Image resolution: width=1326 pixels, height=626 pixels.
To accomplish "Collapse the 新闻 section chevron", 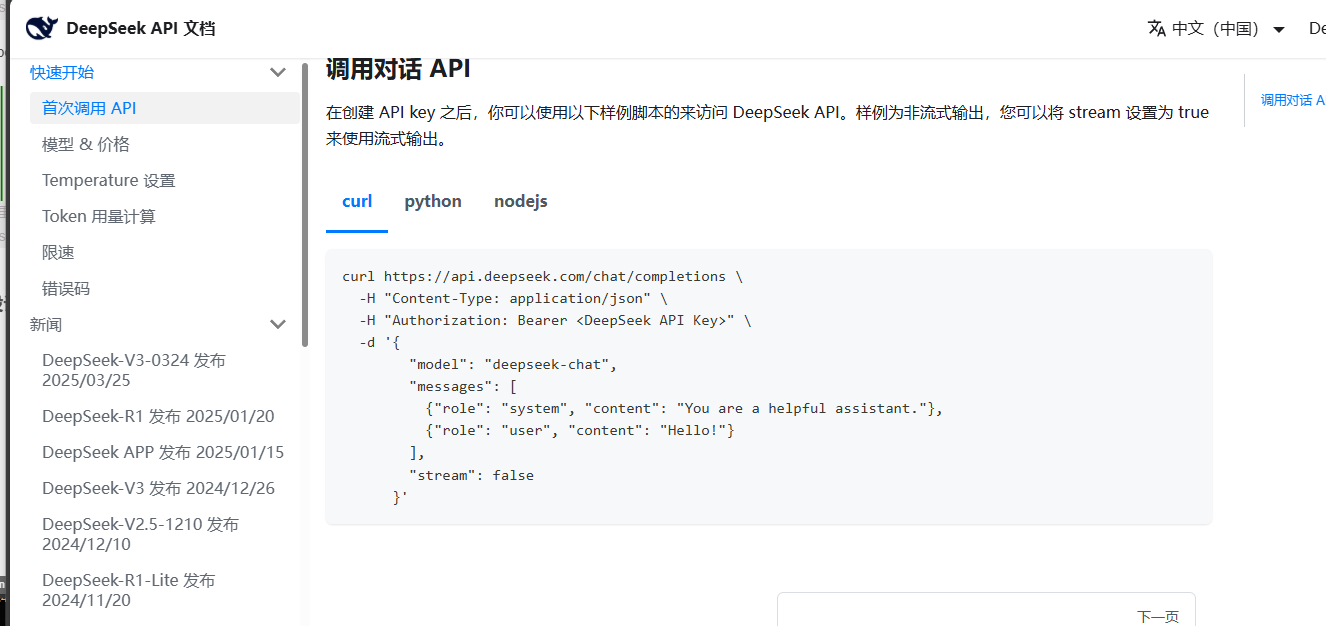I will 278,324.
